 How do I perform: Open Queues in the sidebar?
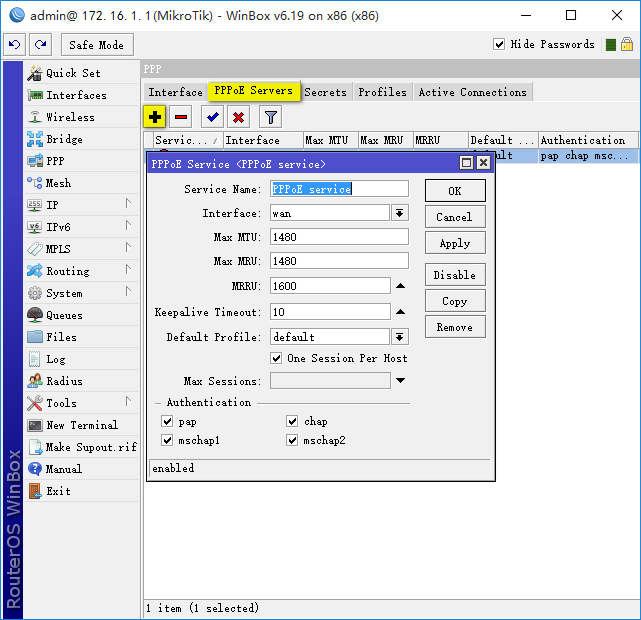coord(82,315)
